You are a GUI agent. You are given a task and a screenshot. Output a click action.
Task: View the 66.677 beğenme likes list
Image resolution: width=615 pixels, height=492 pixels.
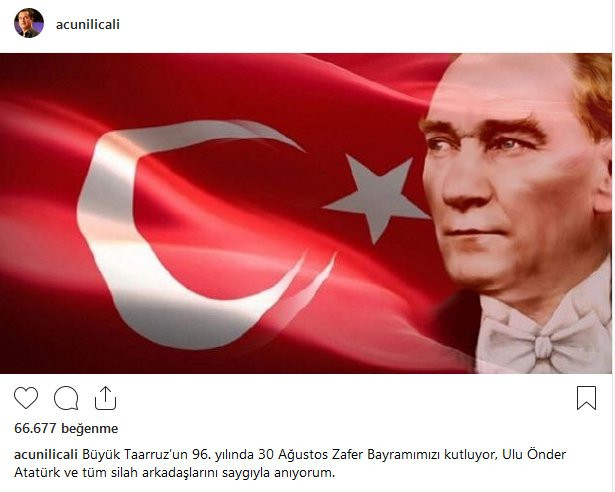pyautogui.click(x=66, y=428)
